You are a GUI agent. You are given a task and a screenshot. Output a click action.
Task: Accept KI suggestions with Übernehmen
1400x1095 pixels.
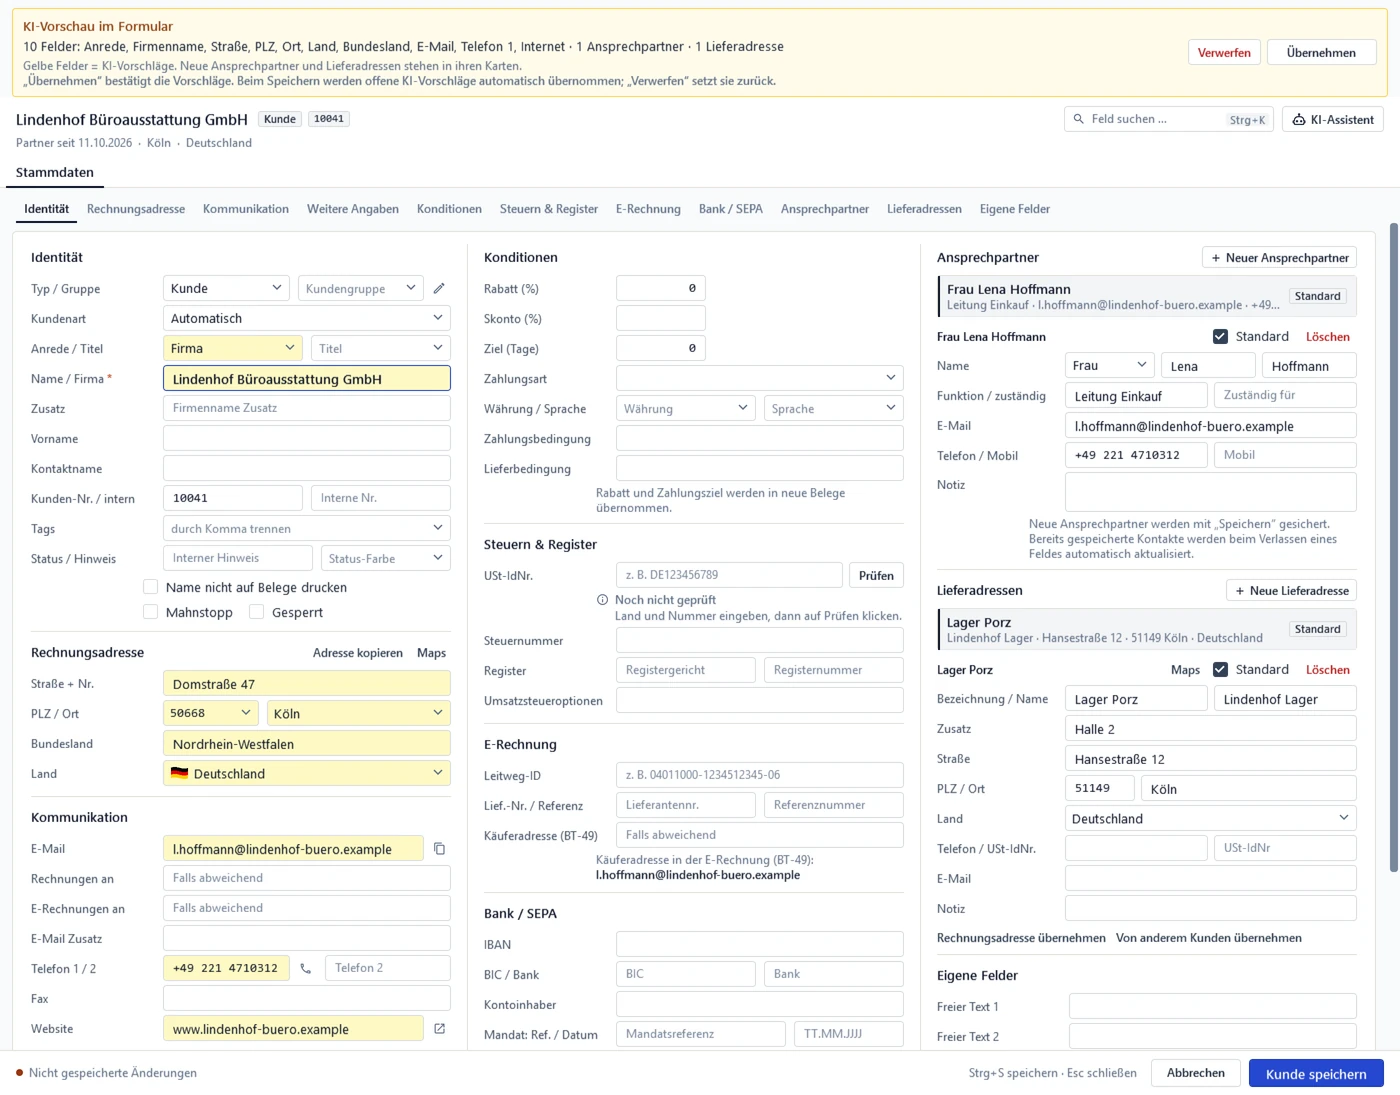1322,52
